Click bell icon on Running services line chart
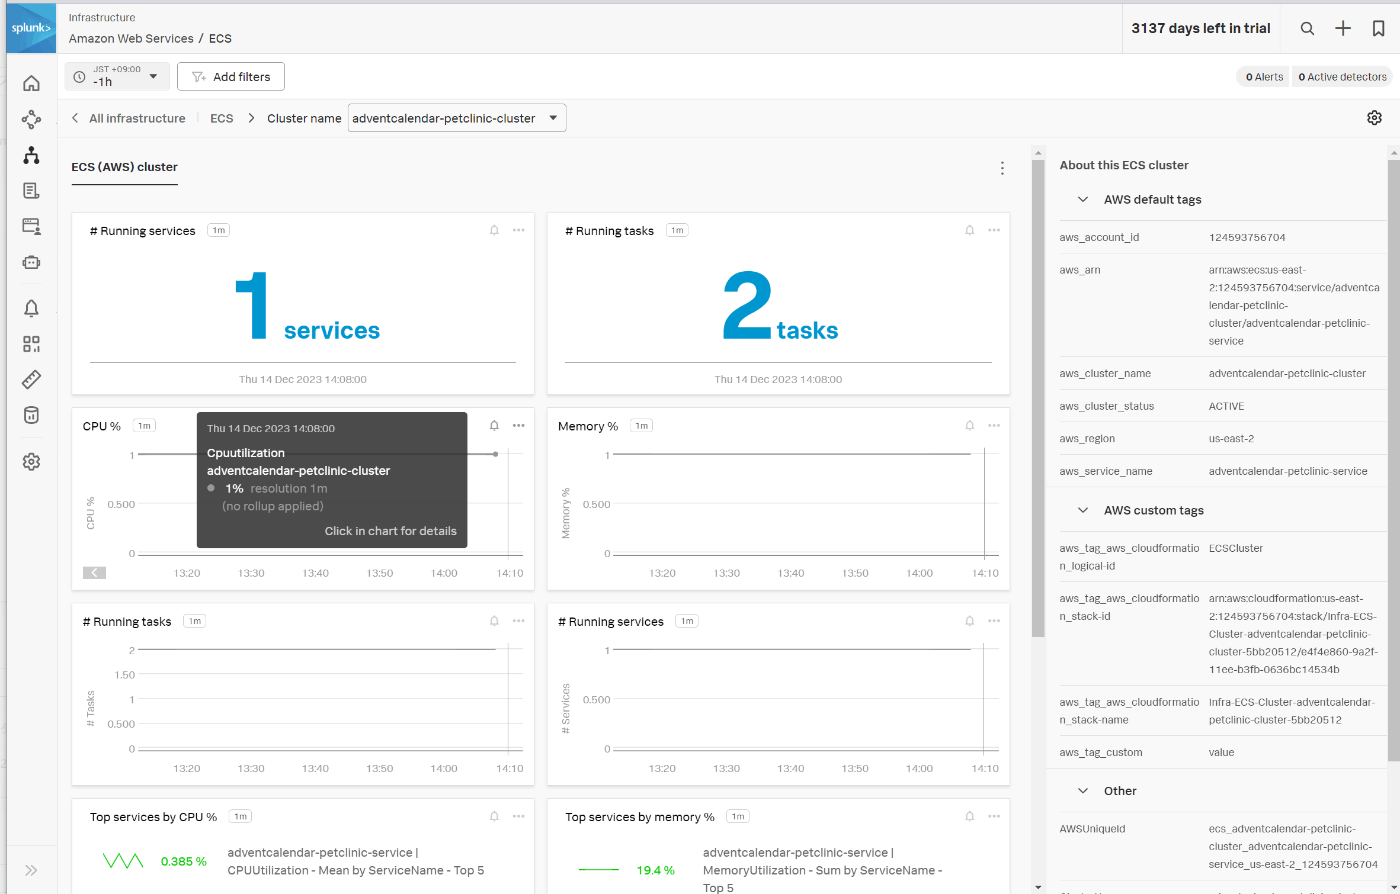1400x894 pixels. click(969, 621)
